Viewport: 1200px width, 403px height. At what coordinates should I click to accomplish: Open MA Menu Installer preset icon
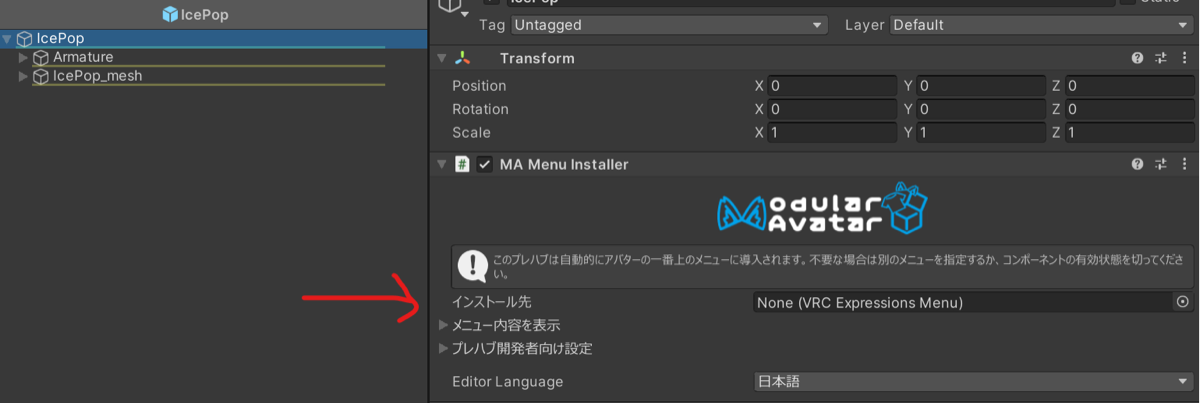pos(1161,164)
